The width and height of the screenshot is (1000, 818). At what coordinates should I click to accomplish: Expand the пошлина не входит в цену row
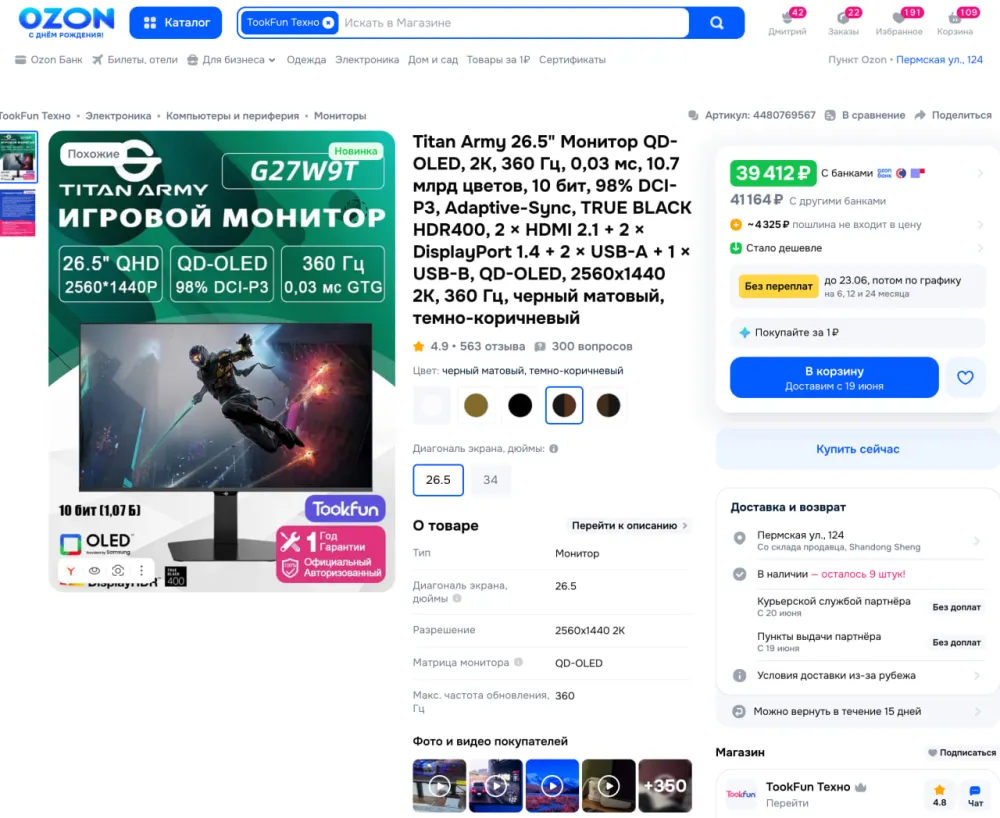click(x=857, y=224)
